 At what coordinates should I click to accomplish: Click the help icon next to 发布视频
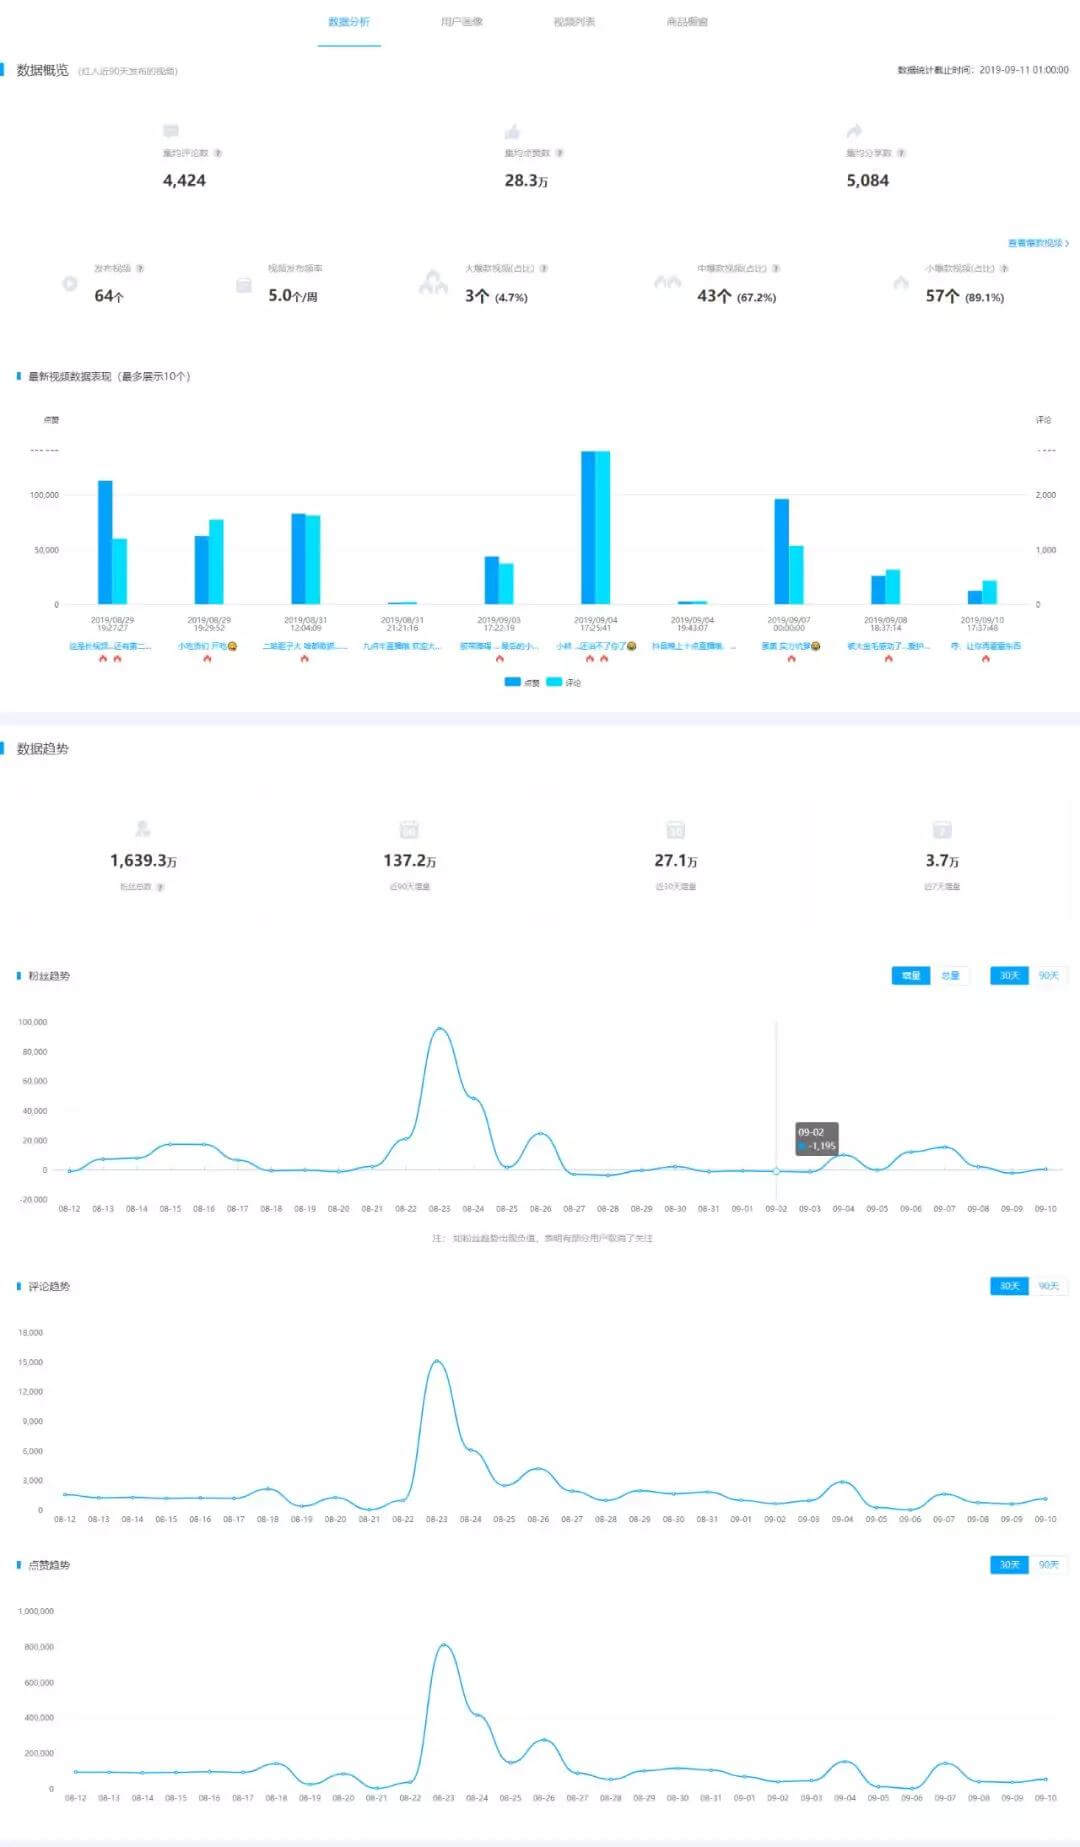(x=140, y=268)
